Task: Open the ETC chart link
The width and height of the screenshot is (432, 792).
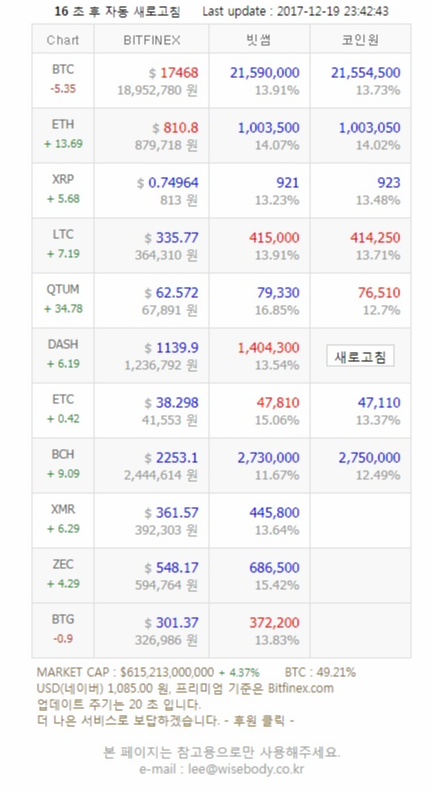Action: 63,400
